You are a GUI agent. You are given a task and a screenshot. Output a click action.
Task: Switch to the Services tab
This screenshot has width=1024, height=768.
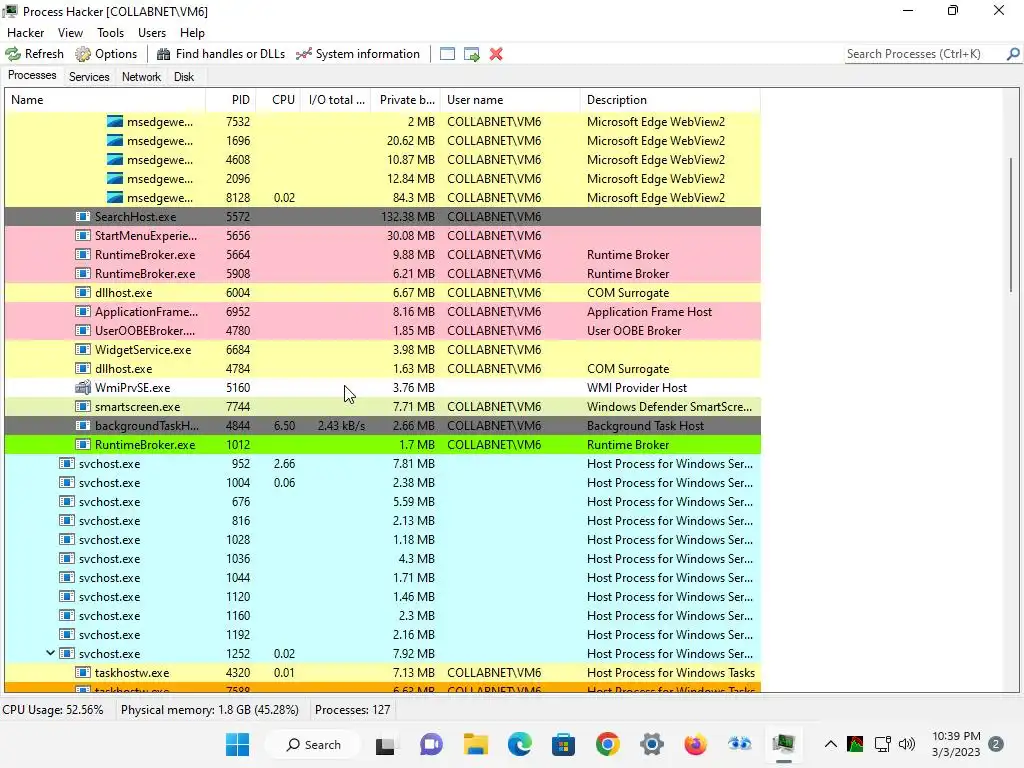coord(89,77)
